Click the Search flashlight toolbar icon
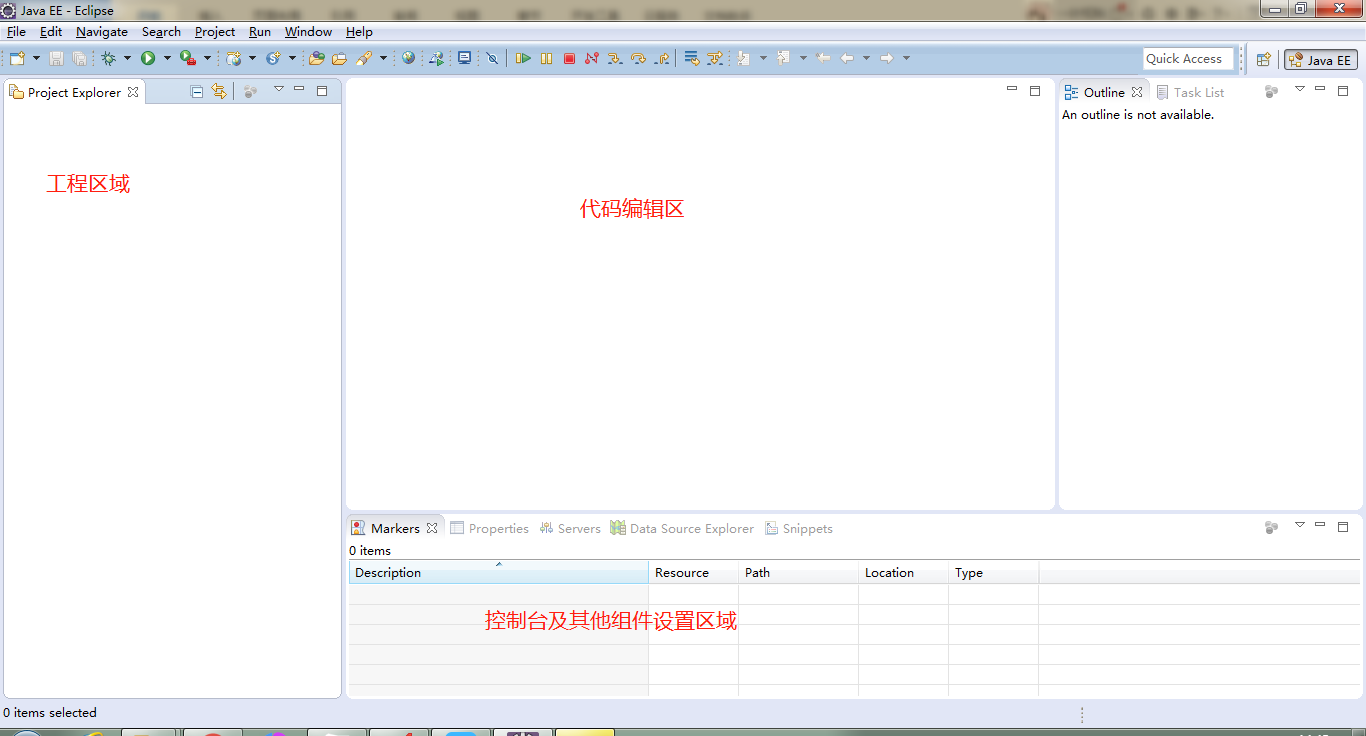Image resolution: width=1366 pixels, height=736 pixels. (x=363, y=58)
